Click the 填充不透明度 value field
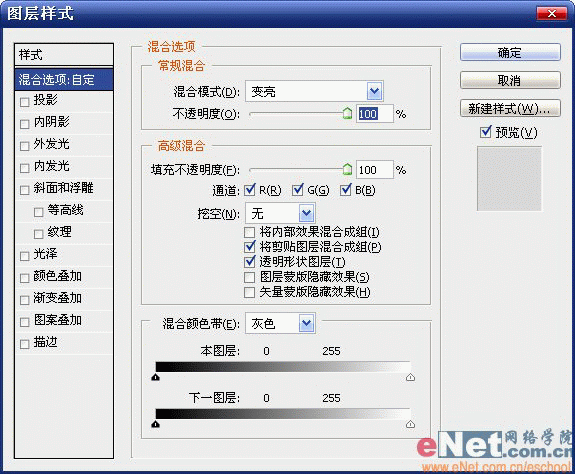The width and height of the screenshot is (575, 474). tap(374, 169)
